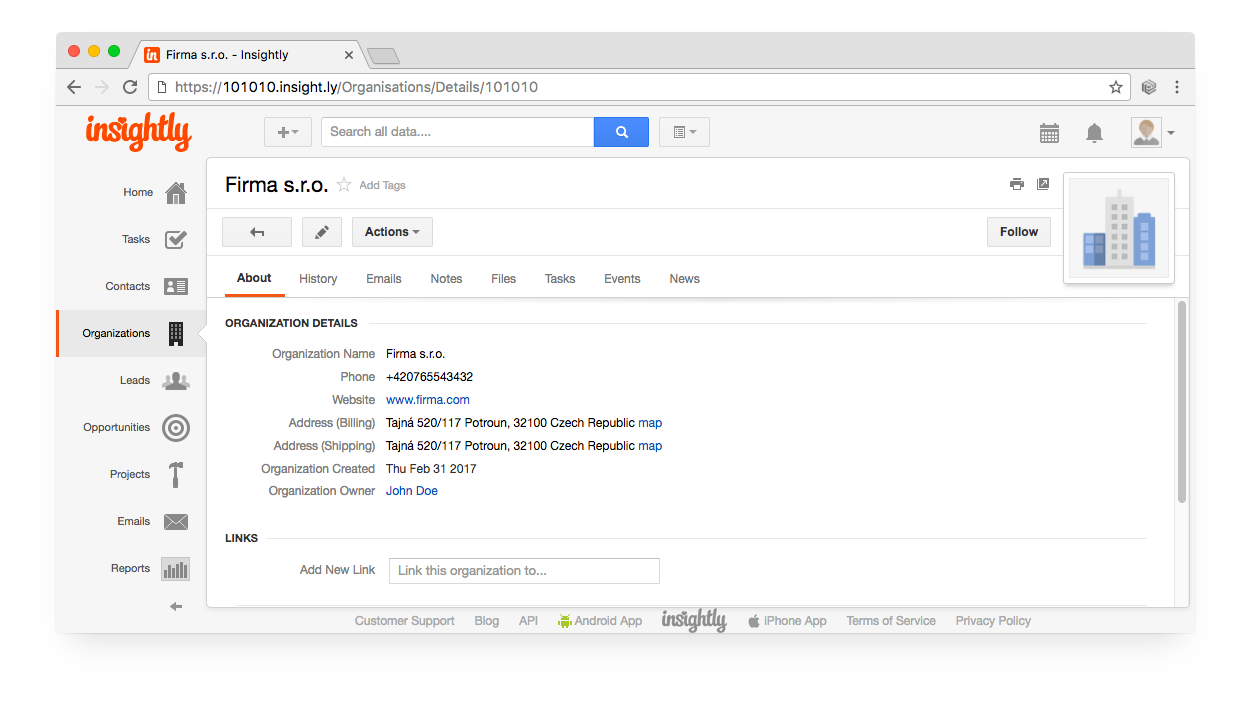Open a new browser tab

383,56
